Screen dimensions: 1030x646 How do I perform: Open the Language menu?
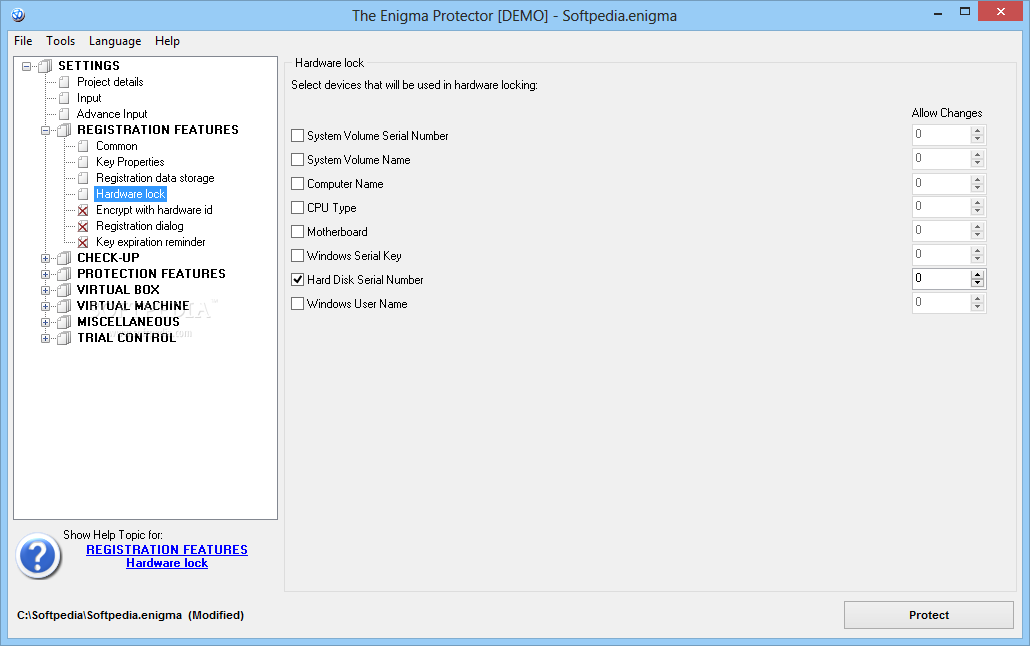(x=115, y=41)
